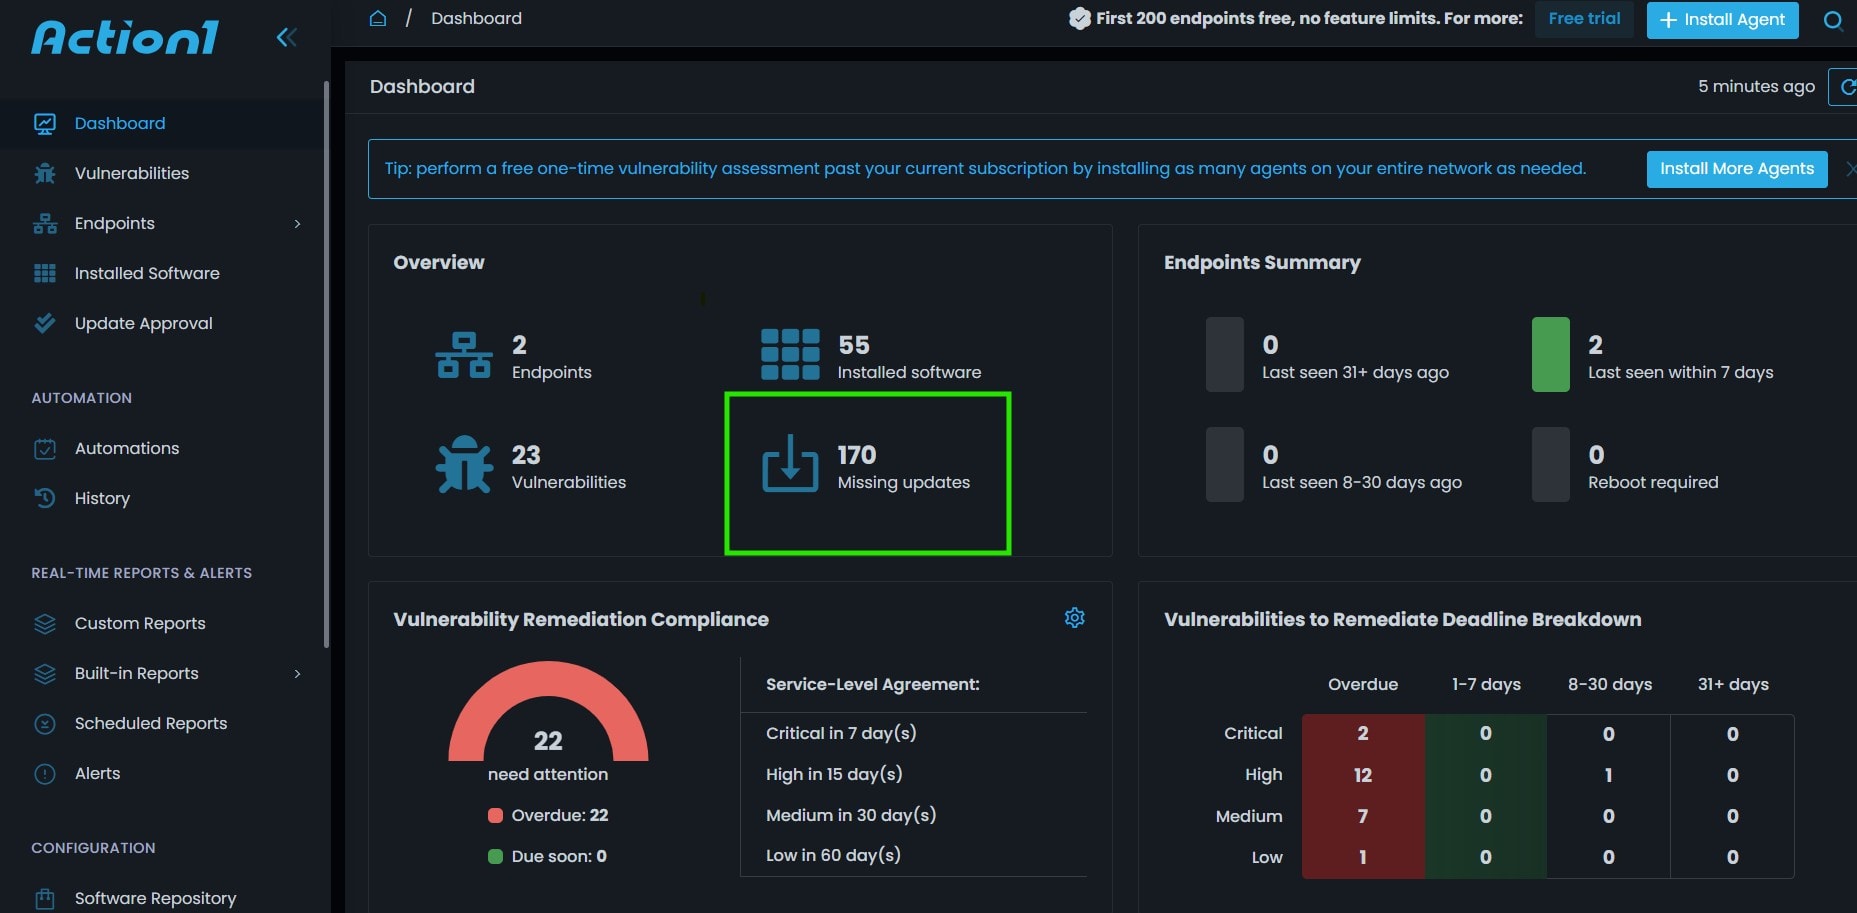Click the Installed software grid icon
This screenshot has height=913, width=1857.
(x=790, y=355)
